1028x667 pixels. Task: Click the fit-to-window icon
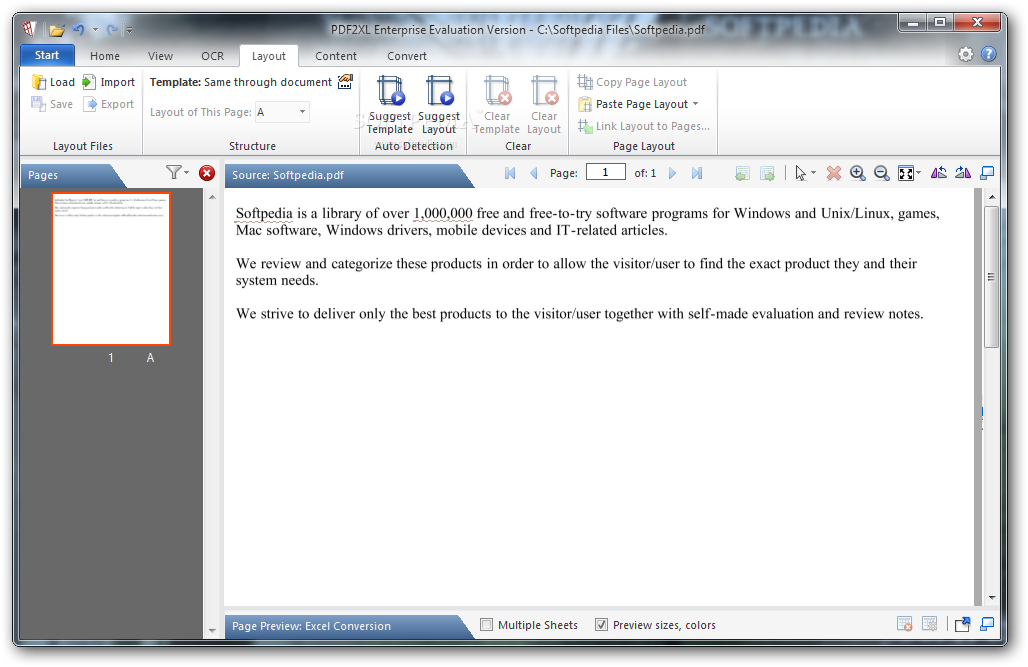click(x=905, y=173)
